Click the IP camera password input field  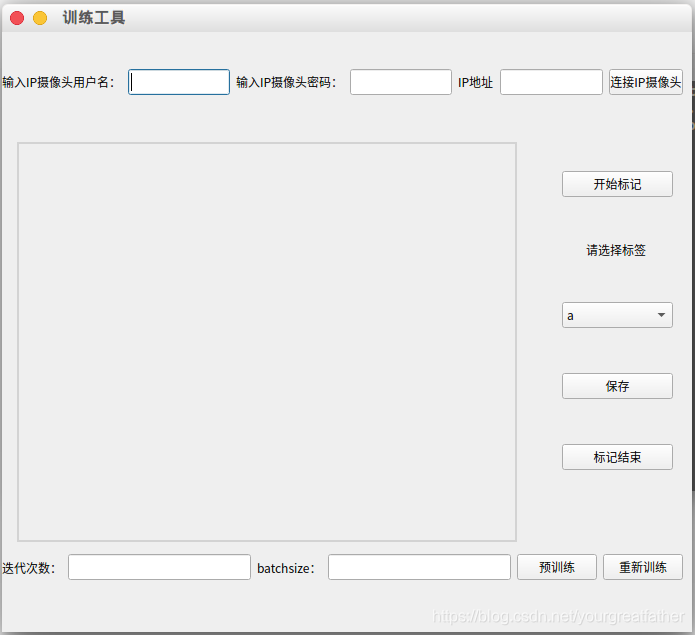[x=401, y=82]
